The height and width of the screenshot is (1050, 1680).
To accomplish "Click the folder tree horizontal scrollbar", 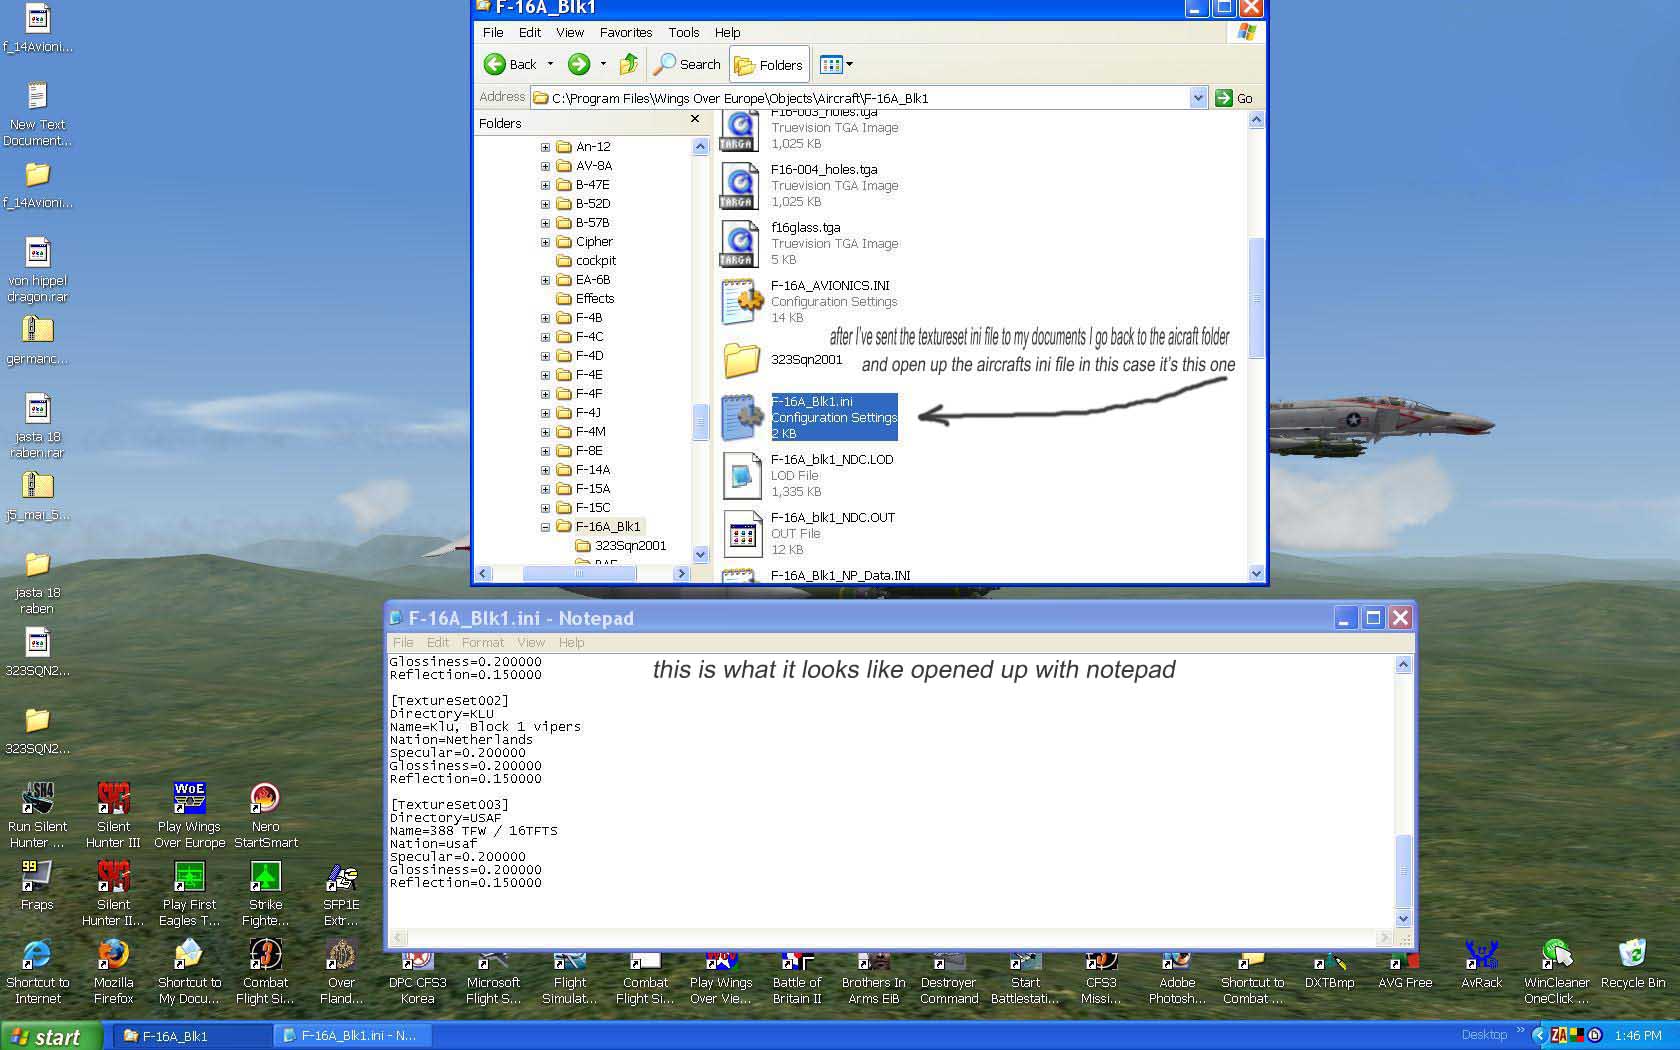I will 582,574.
